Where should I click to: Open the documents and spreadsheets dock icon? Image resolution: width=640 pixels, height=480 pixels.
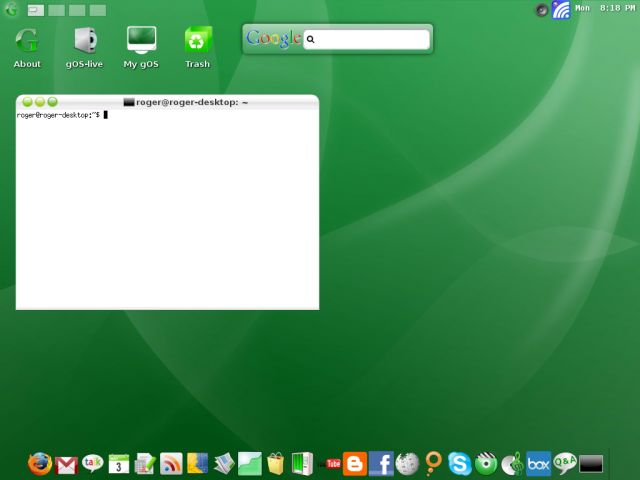(144, 464)
